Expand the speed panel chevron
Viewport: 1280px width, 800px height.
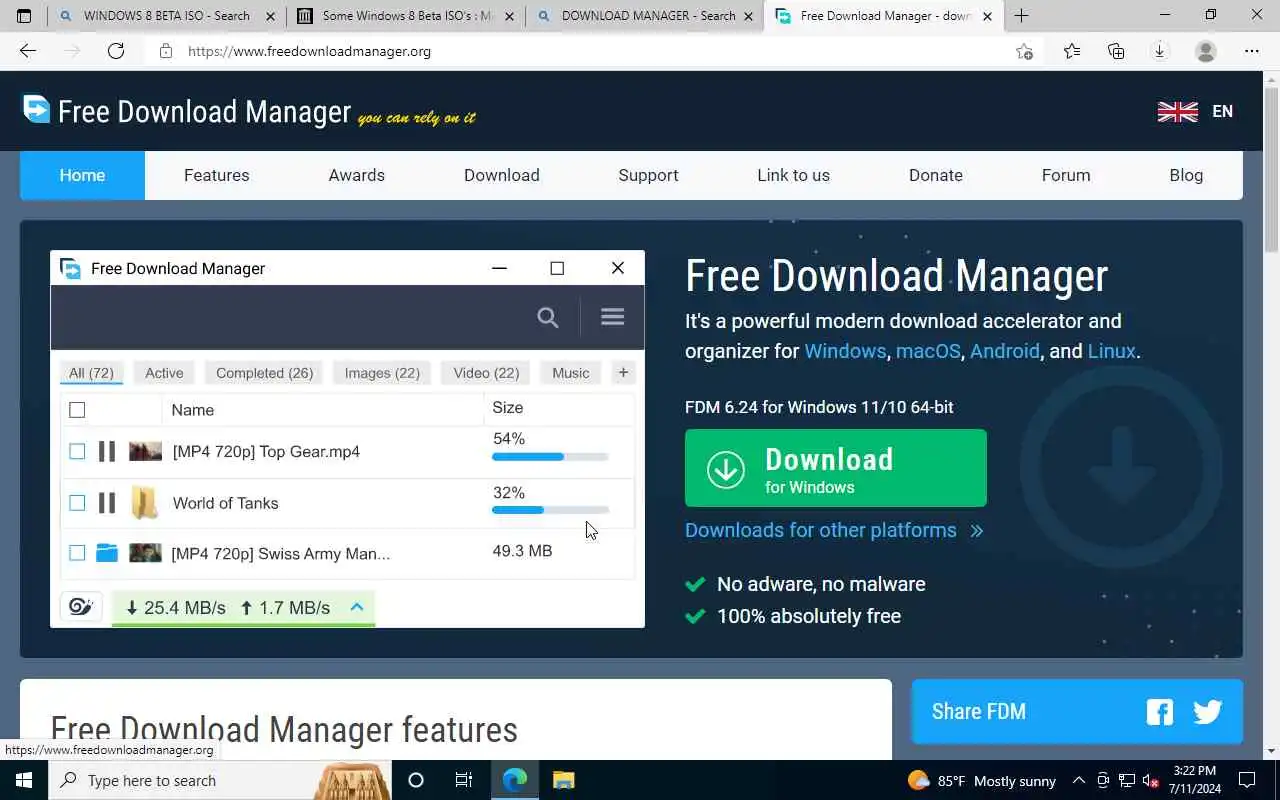tap(357, 607)
